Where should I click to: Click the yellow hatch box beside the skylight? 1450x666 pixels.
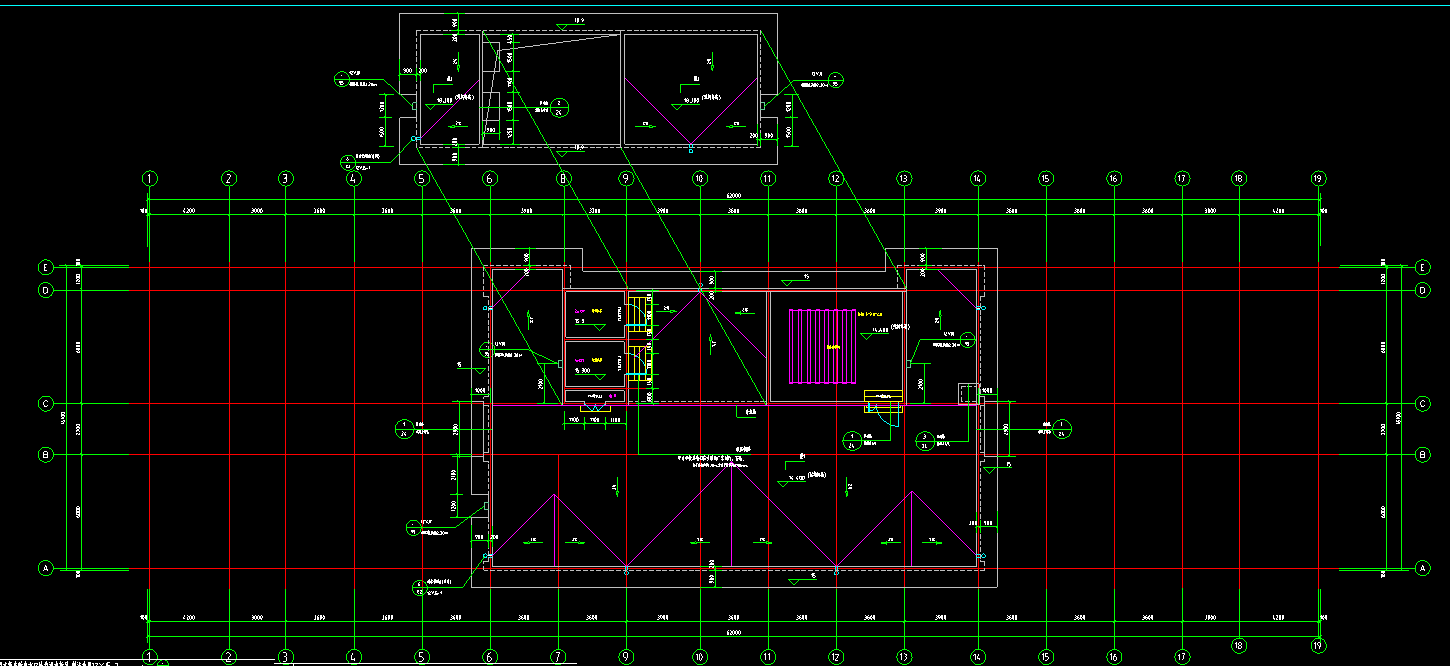[x=883, y=398]
